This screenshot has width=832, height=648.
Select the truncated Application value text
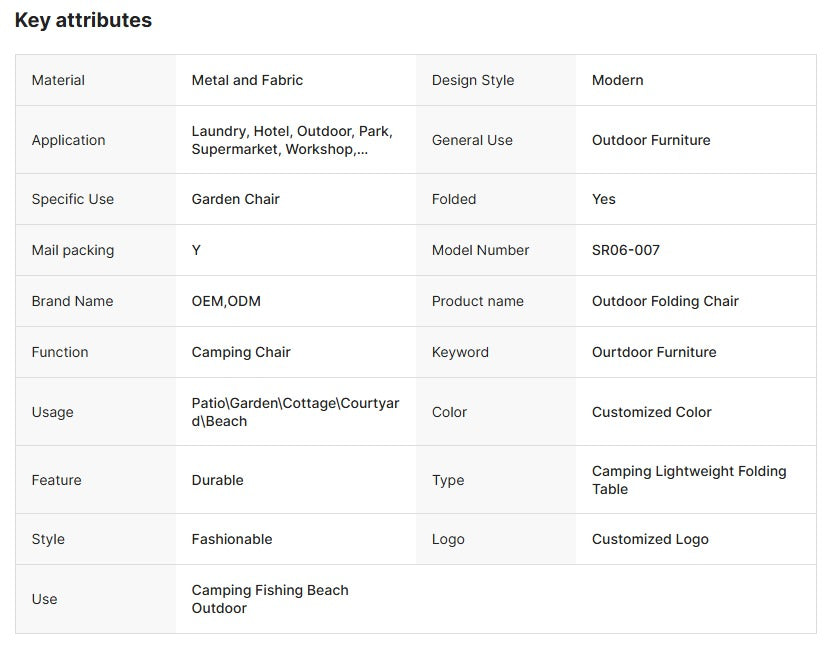click(x=291, y=140)
